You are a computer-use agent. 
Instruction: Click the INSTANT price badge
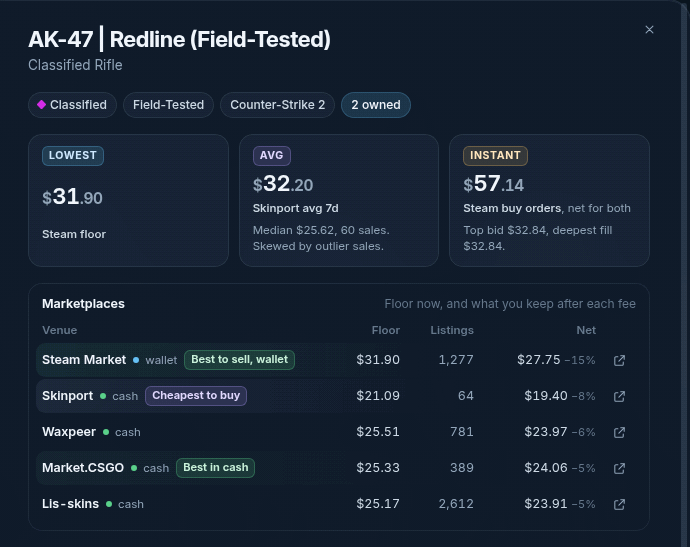coord(495,155)
